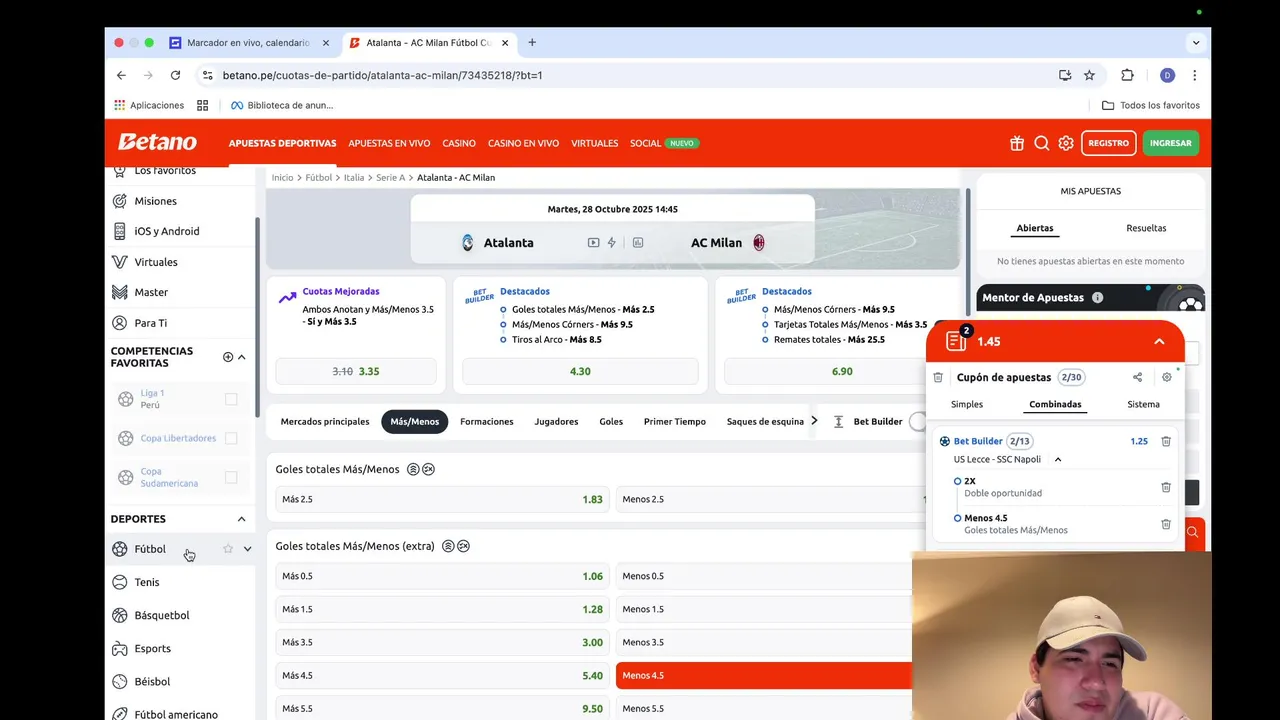Click lightning bolt icon in match header
This screenshot has width=1280, height=720.
point(612,242)
